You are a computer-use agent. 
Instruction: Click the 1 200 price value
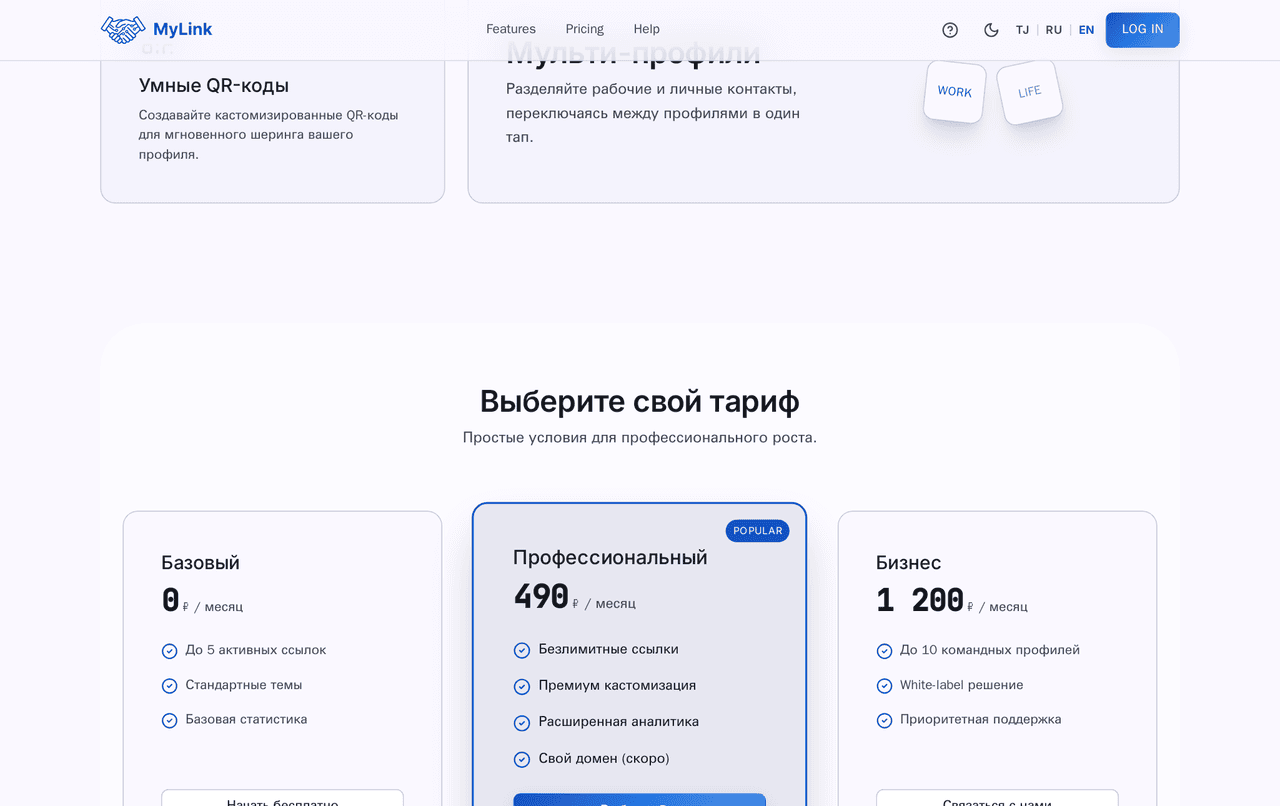[x=920, y=600]
